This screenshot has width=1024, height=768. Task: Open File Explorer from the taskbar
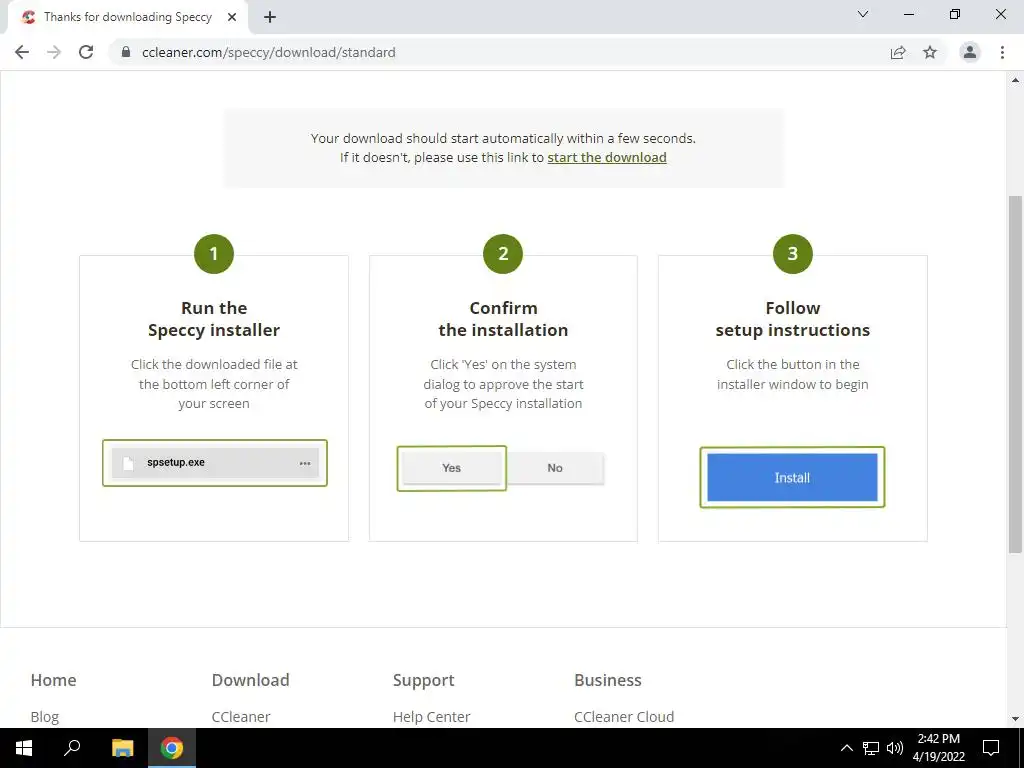click(122, 748)
